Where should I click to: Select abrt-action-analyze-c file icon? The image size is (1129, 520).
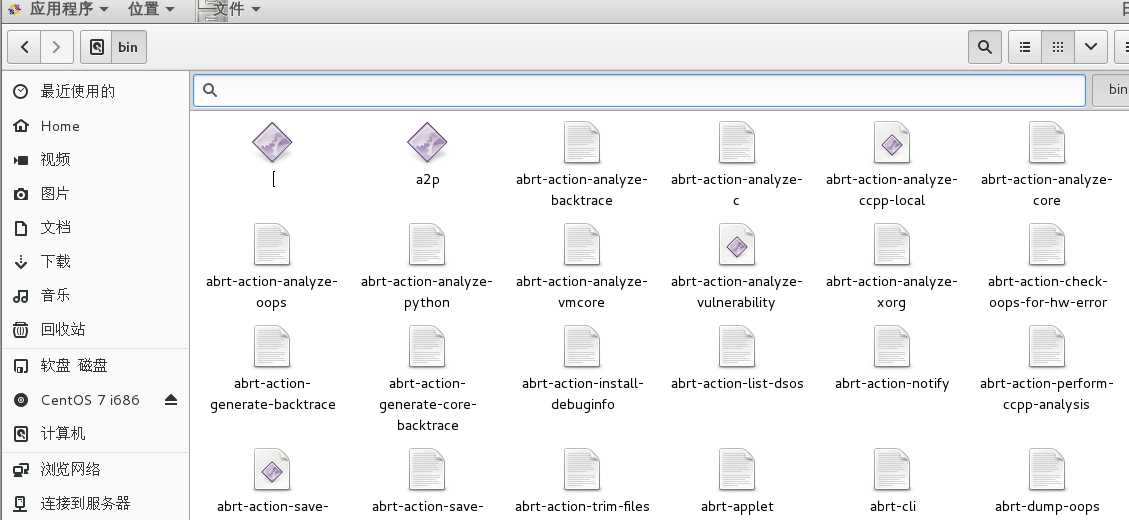[737, 142]
